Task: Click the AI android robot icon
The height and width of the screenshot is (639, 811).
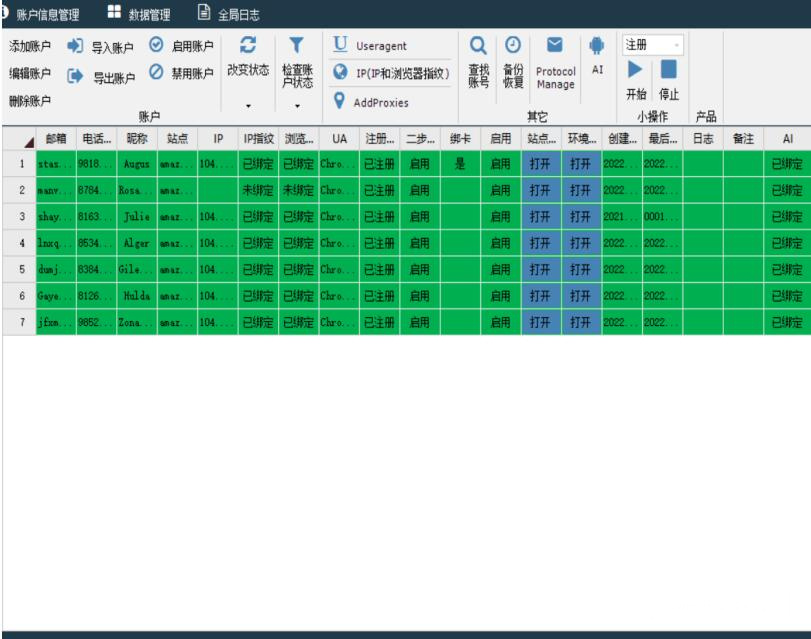Action: coord(596,46)
